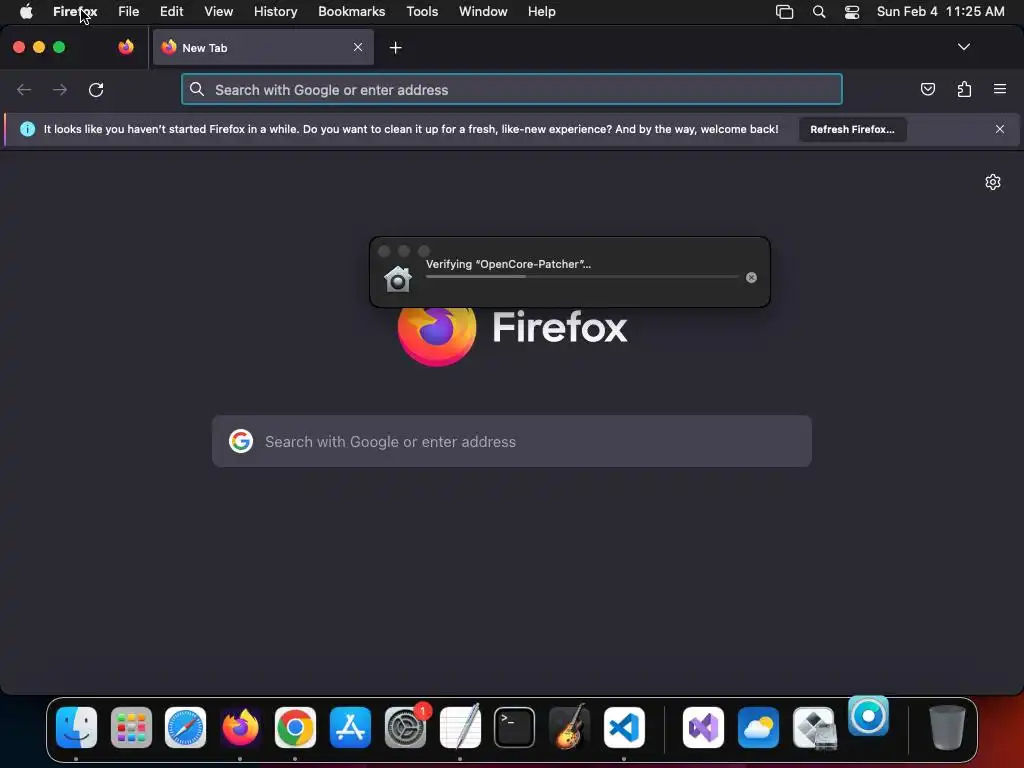Open Visual Studio purple icon in Dock

pos(703,728)
